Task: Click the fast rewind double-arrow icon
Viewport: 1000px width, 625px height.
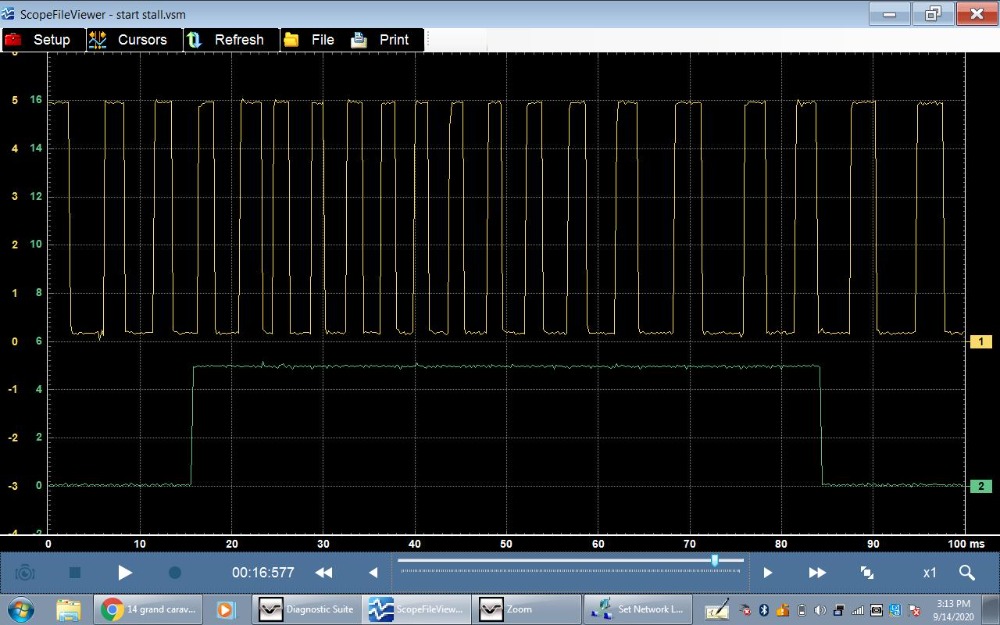Action: [x=324, y=573]
